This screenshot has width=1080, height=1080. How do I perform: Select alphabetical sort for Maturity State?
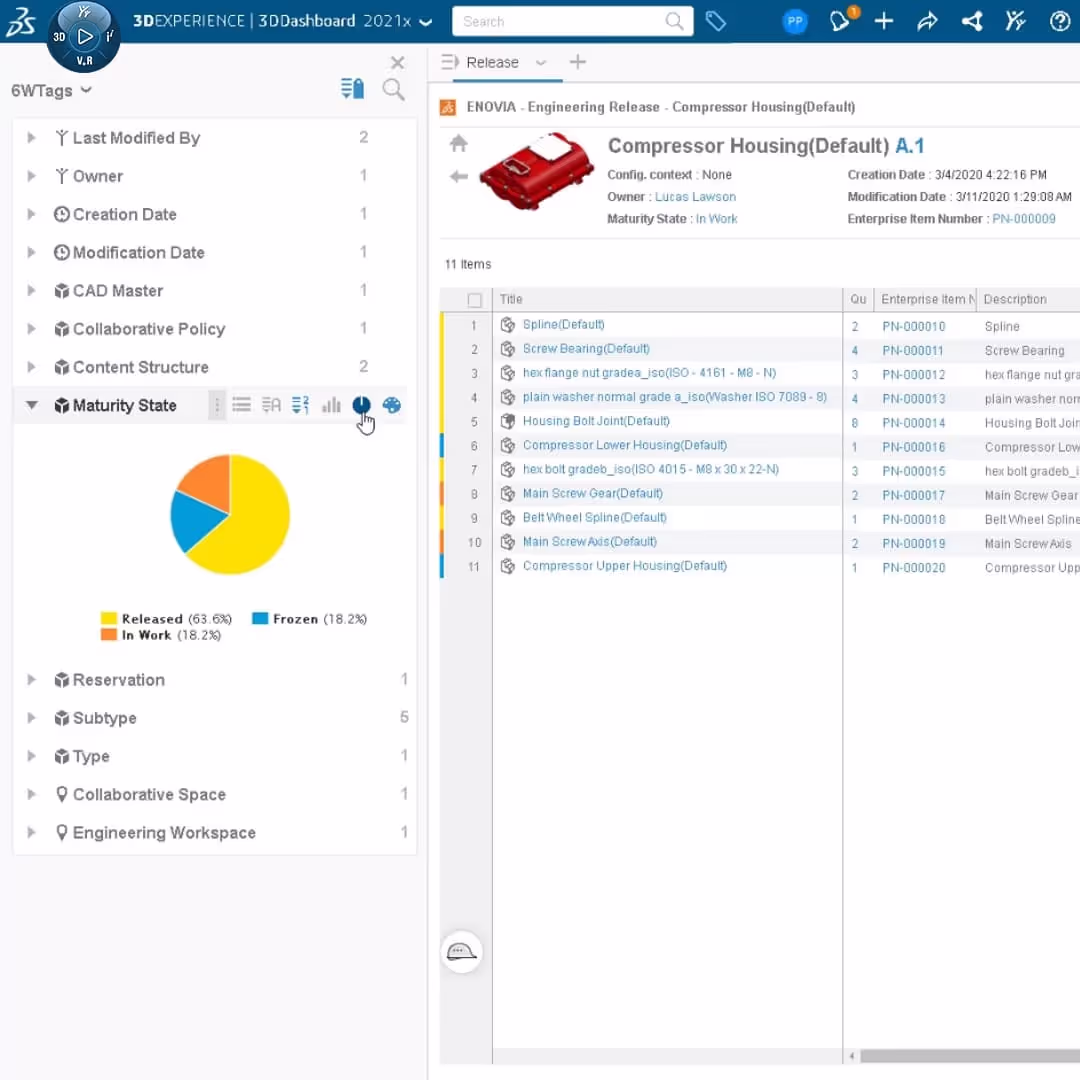coord(271,405)
